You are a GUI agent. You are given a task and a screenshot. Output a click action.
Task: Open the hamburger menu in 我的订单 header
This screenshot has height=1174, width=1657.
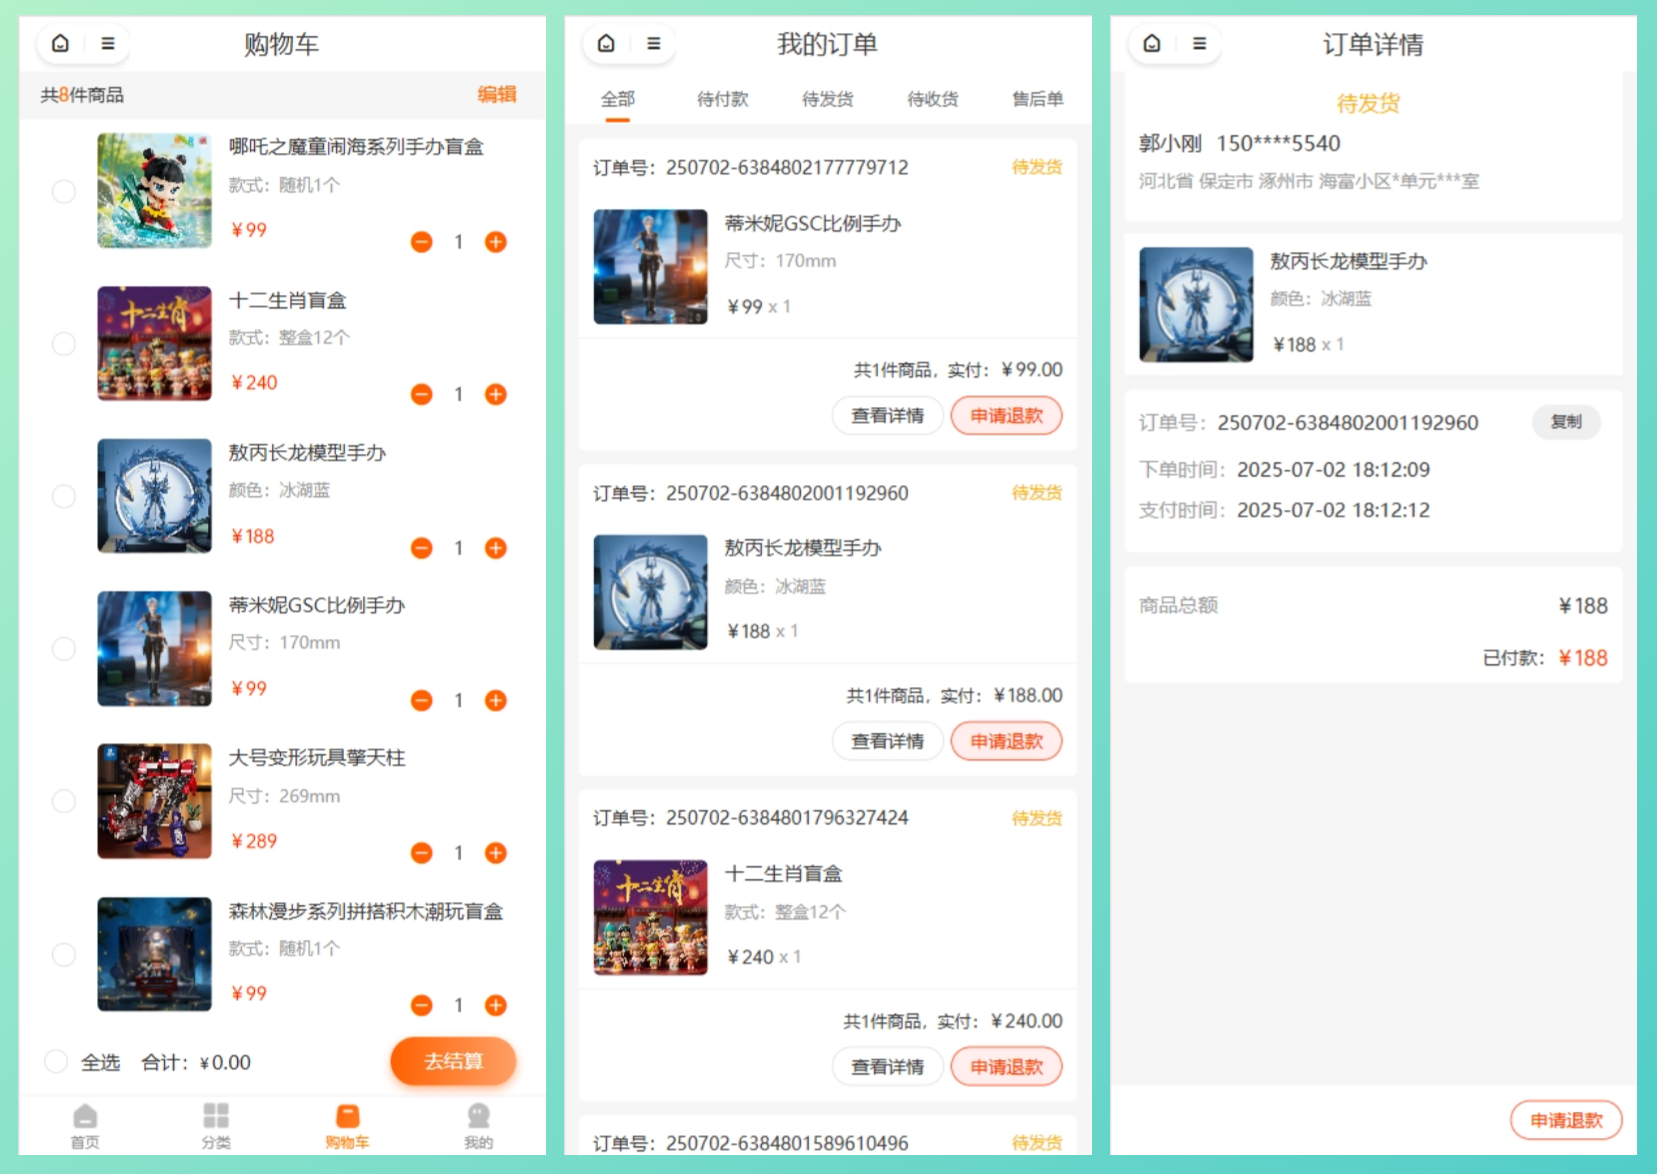[x=653, y=43]
